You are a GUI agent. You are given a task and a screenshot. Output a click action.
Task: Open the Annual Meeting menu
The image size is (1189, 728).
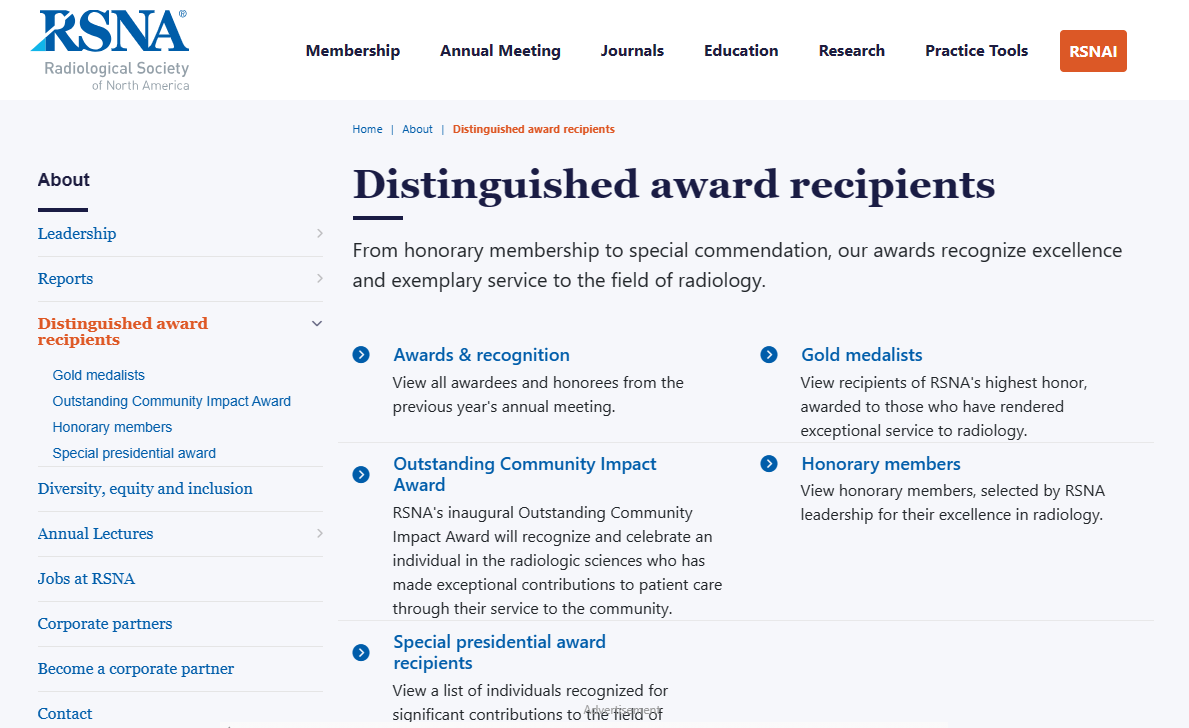(500, 51)
